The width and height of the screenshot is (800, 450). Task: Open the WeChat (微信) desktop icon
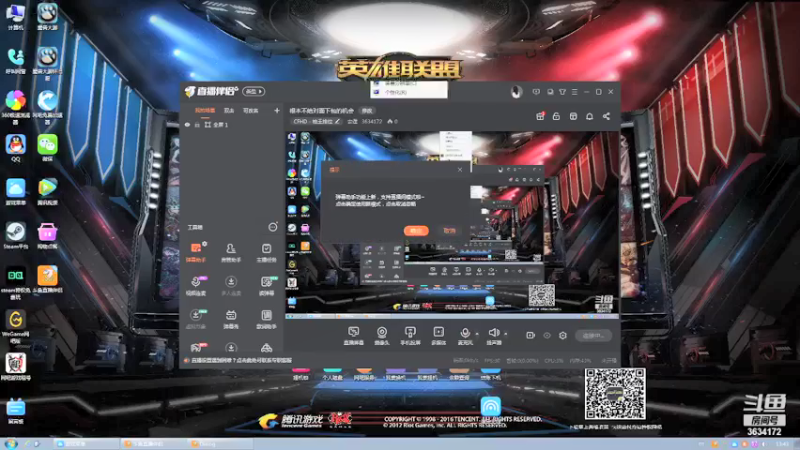coord(47,148)
